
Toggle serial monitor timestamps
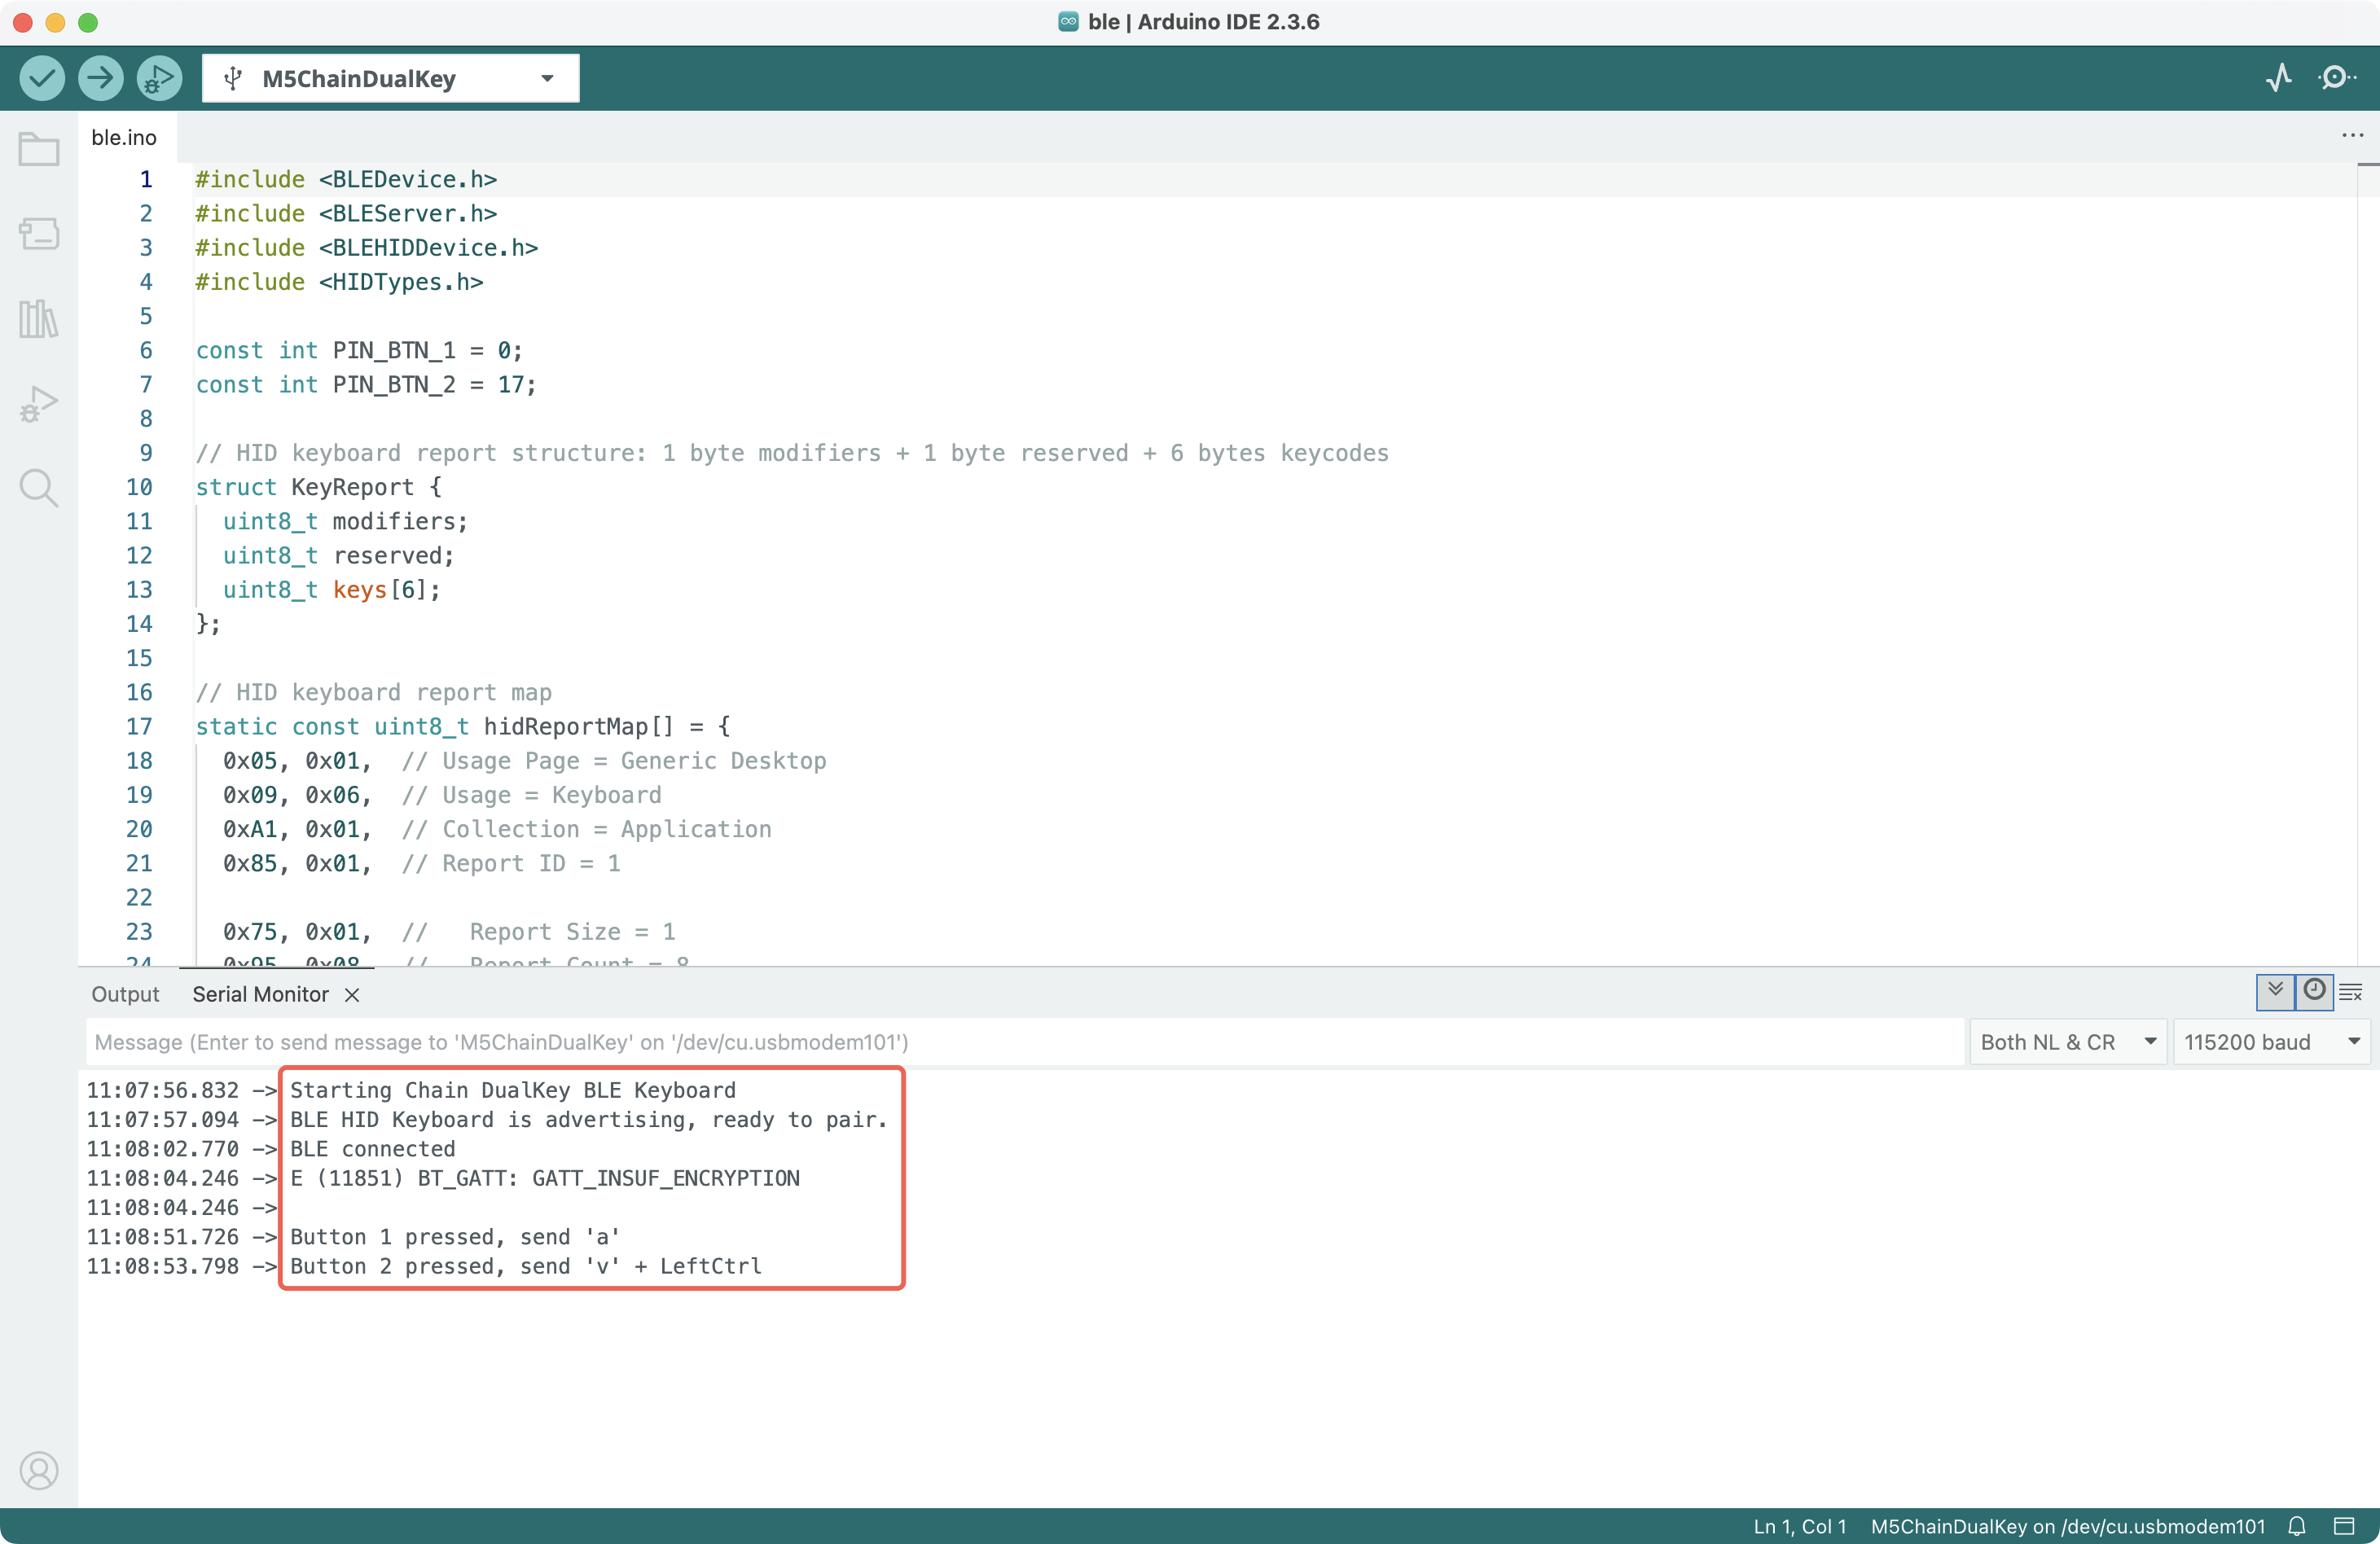click(2314, 991)
